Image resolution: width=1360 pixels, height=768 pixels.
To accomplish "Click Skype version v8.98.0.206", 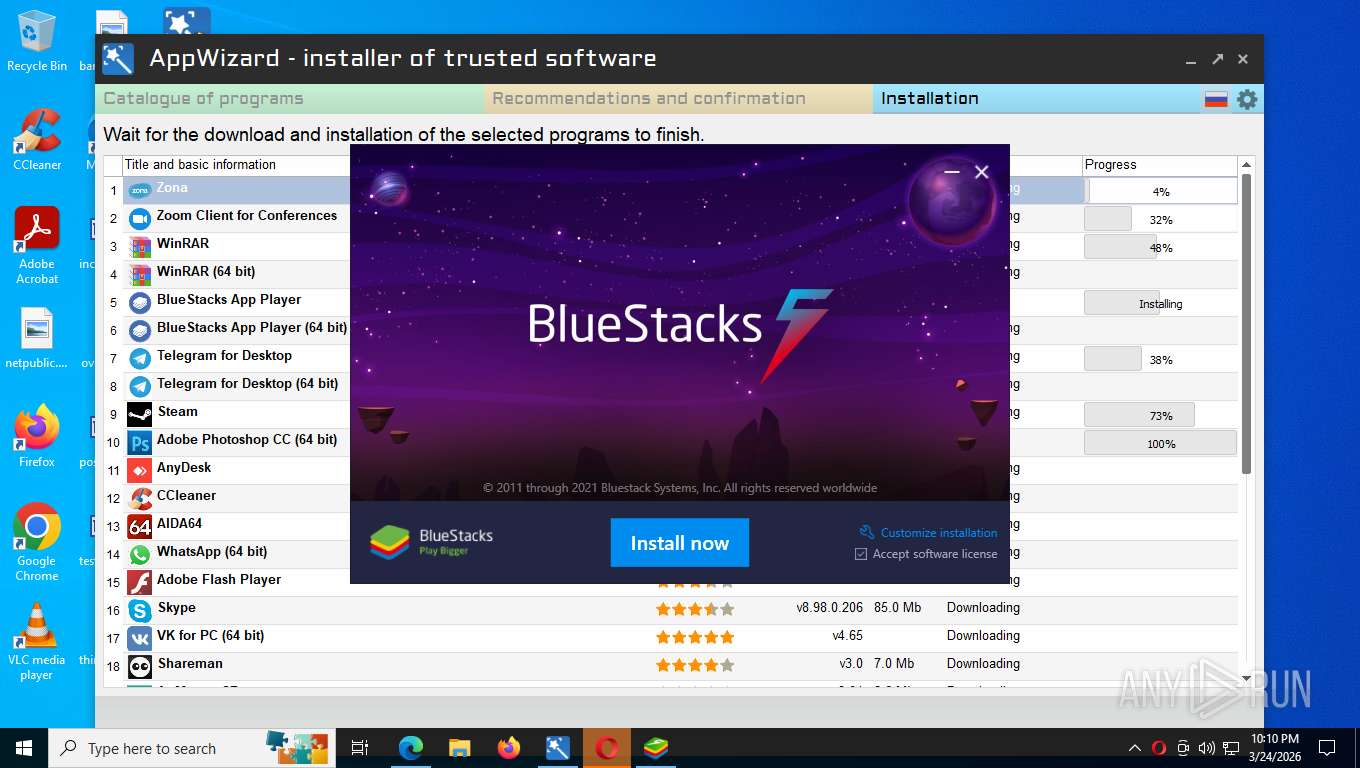I will (829, 607).
